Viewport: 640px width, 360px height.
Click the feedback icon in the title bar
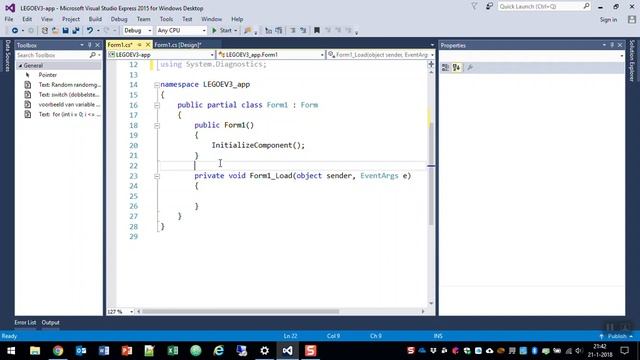pyautogui.click(x=489, y=6)
